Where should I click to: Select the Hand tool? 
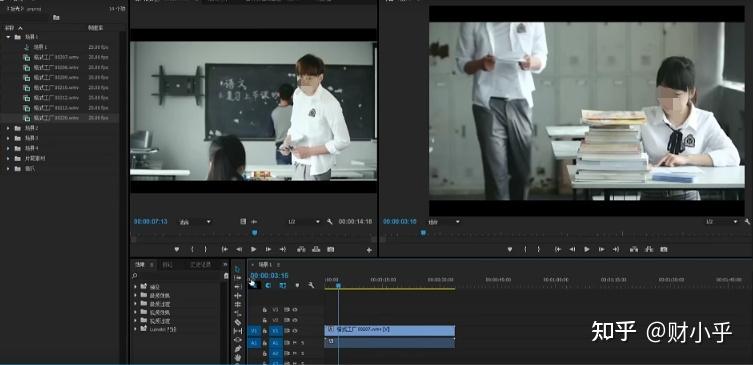[238, 357]
